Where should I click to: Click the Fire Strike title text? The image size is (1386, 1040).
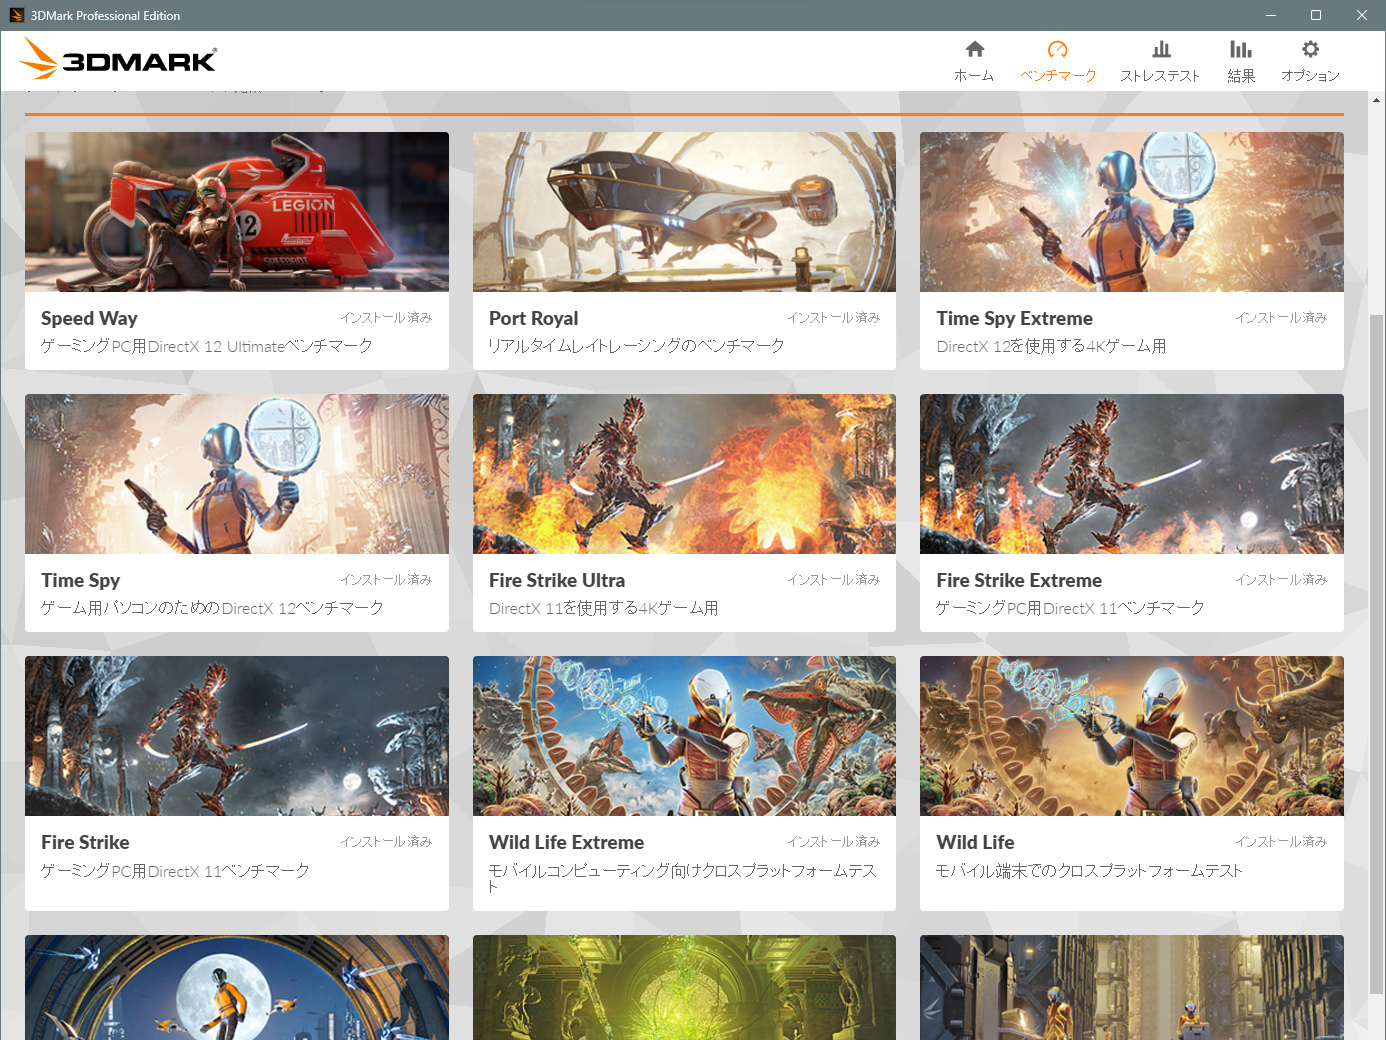click(x=85, y=843)
